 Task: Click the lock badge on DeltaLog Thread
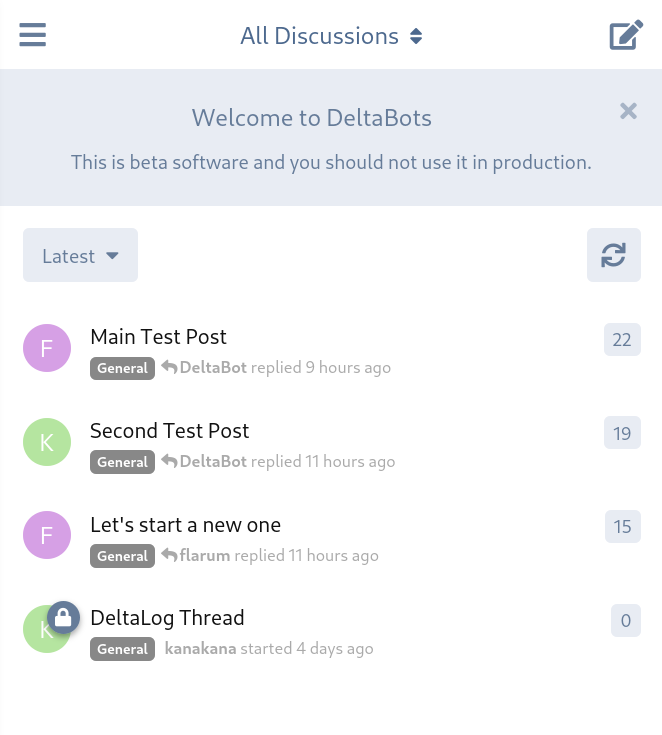pyautogui.click(x=63, y=617)
